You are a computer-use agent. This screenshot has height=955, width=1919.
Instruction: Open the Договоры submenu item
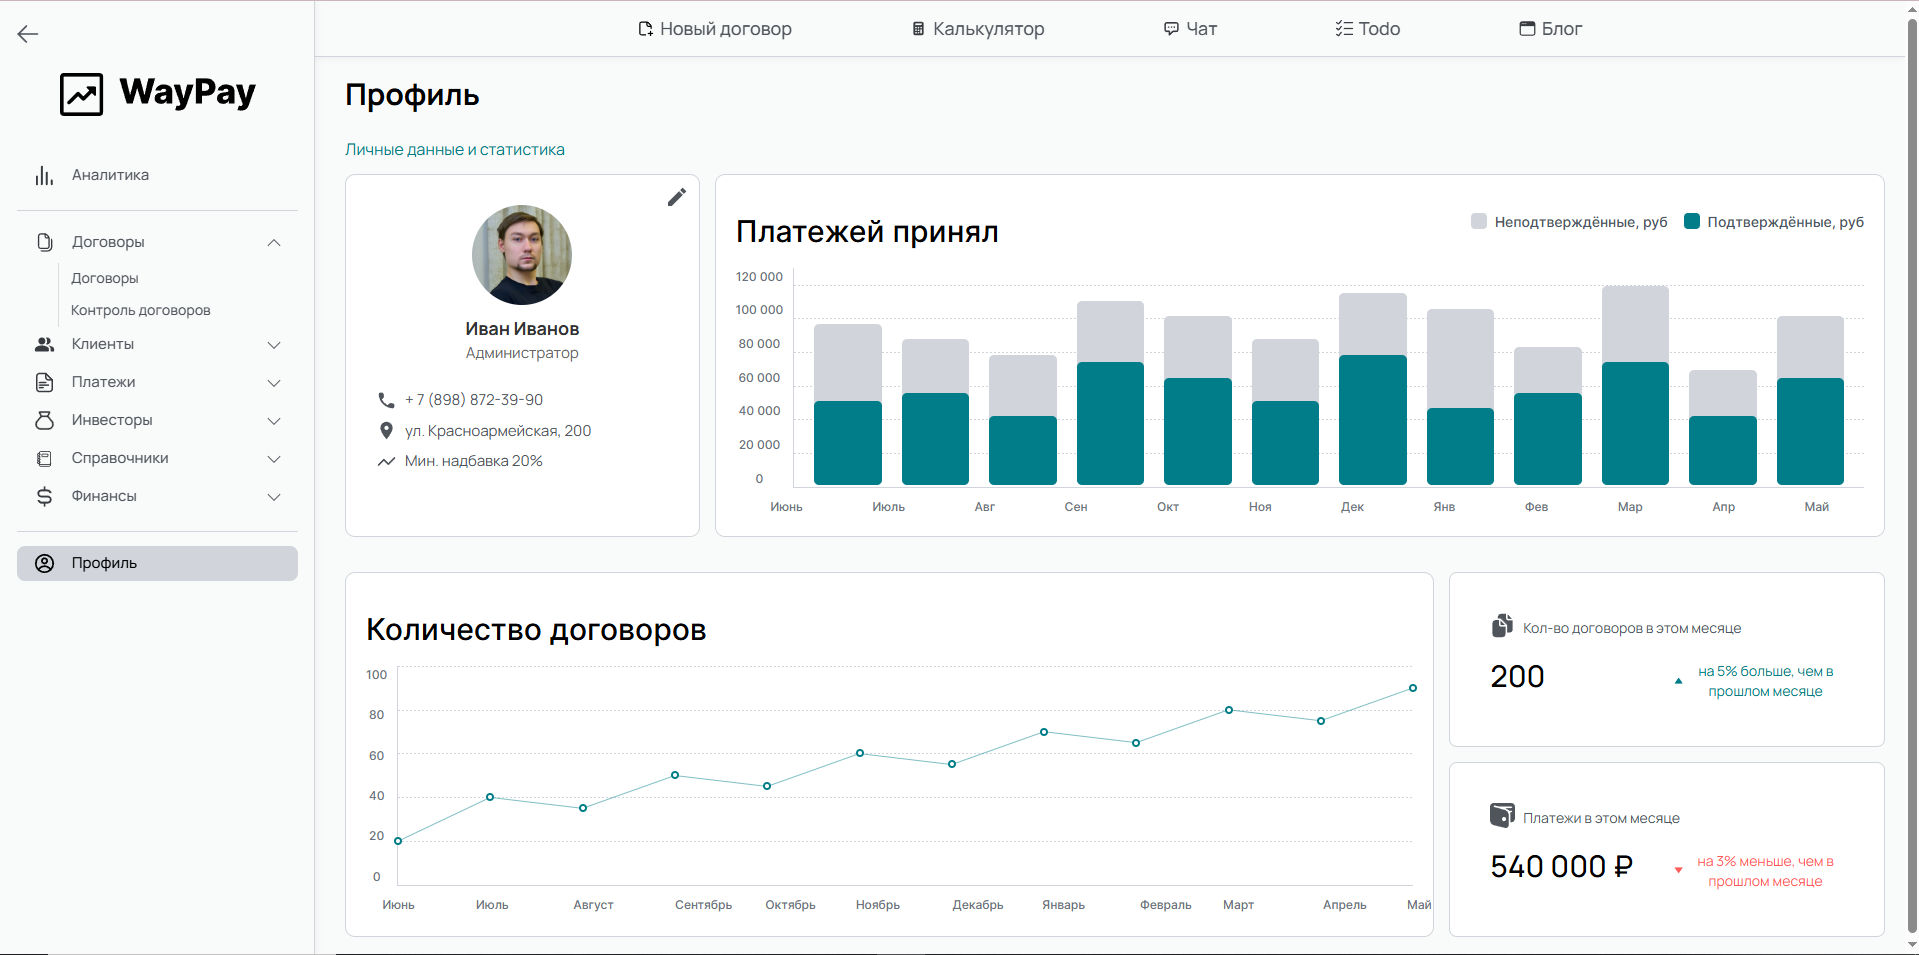105,278
